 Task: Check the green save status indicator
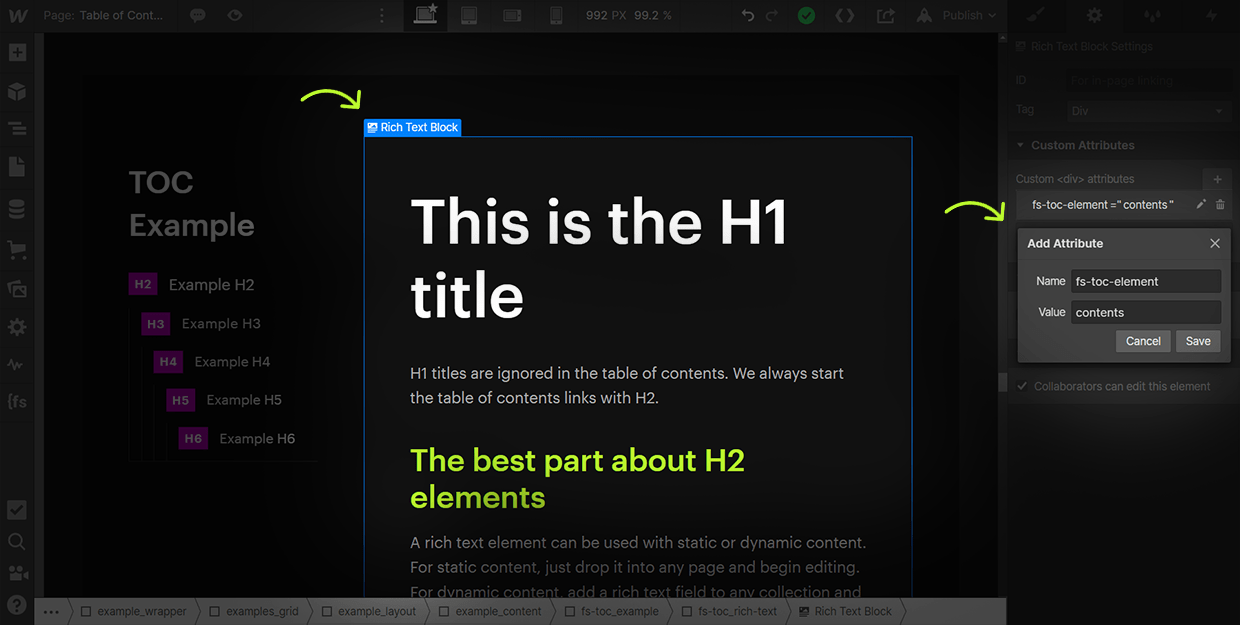806,15
